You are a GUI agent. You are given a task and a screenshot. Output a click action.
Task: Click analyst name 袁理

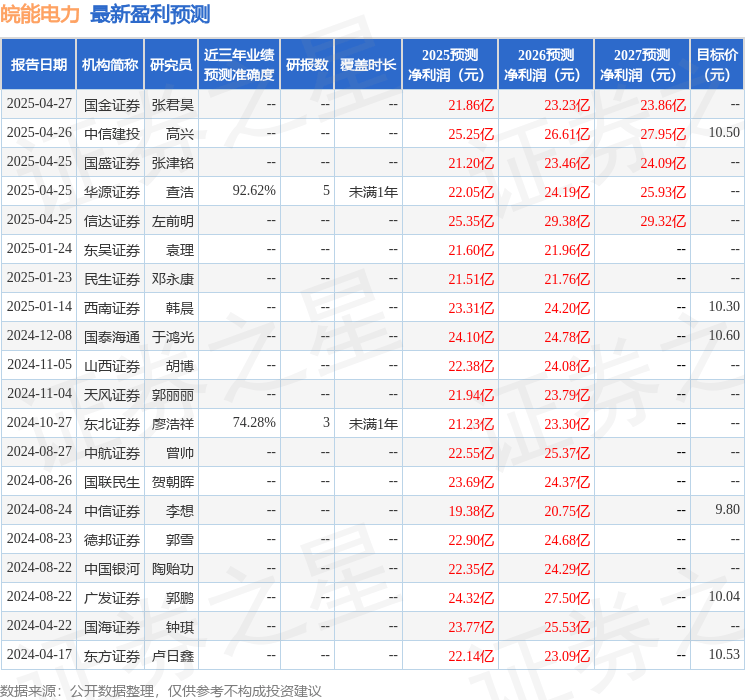tap(180, 250)
